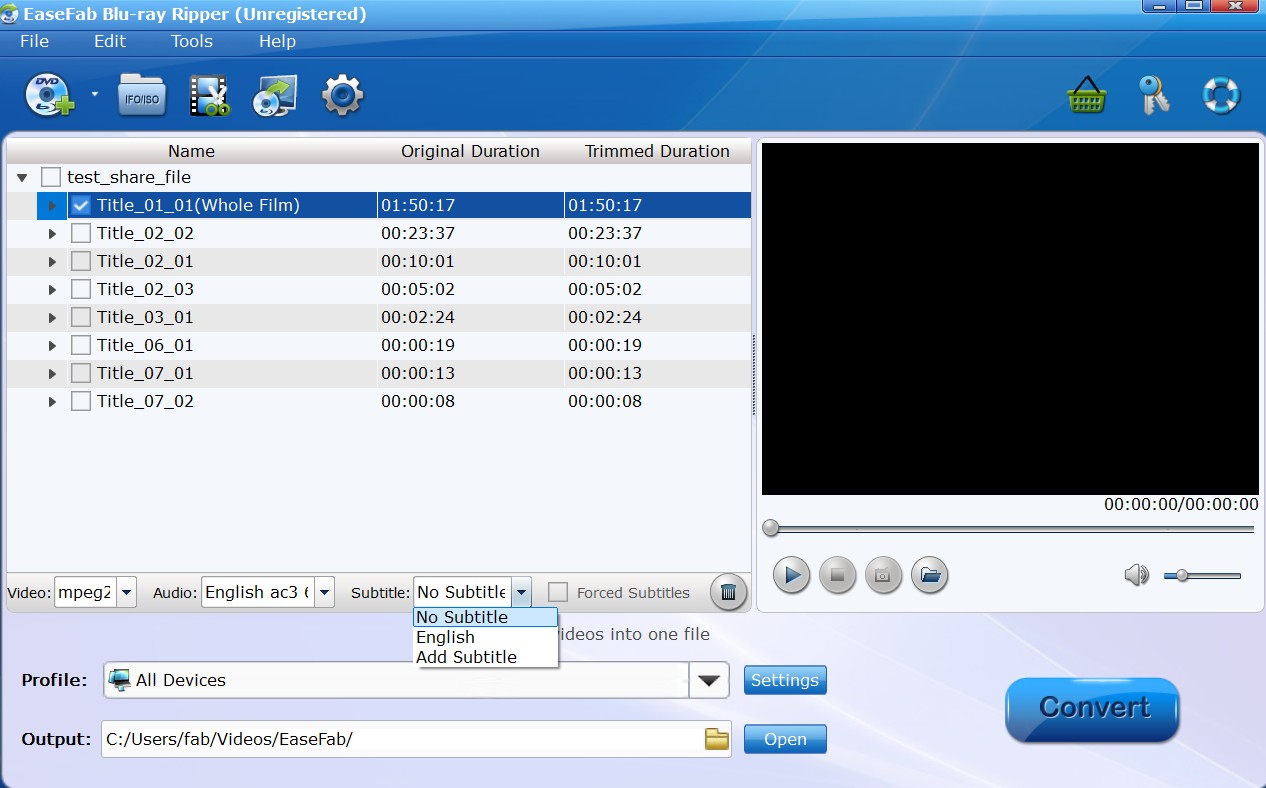The image size is (1266, 788).
Task: Uncheck the Title_01_01 Whole Film checkbox
Action: pyautogui.click(x=79, y=204)
